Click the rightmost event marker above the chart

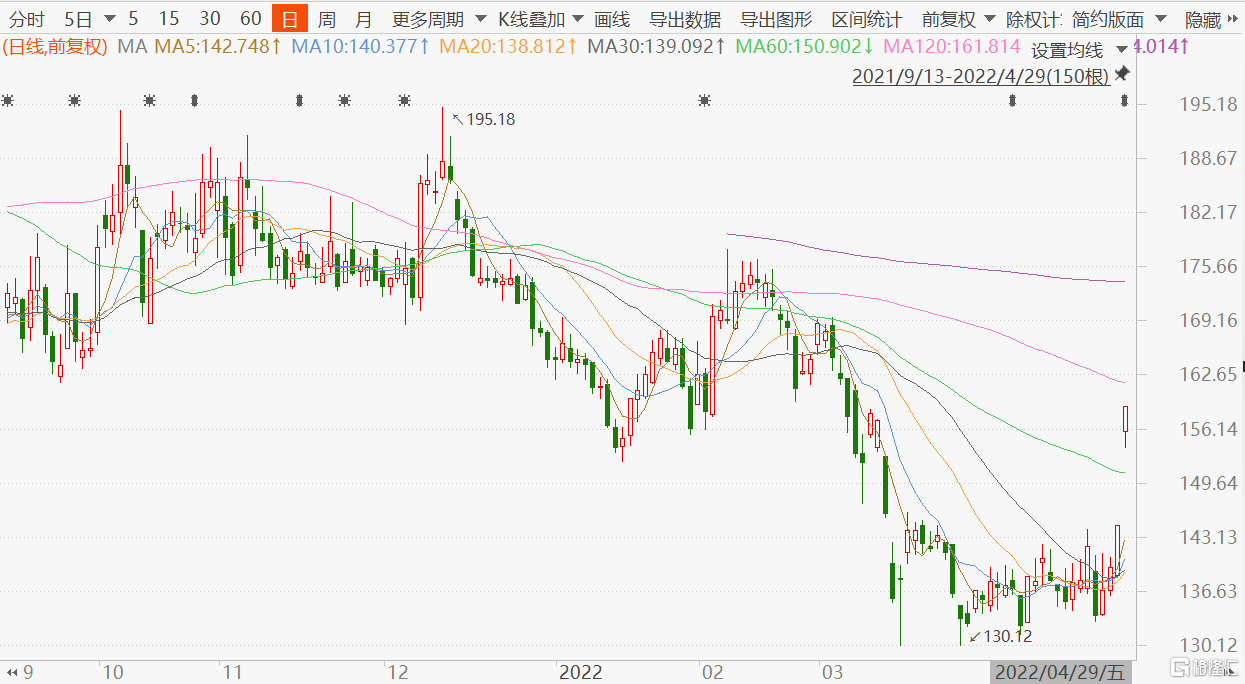click(x=1126, y=100)
